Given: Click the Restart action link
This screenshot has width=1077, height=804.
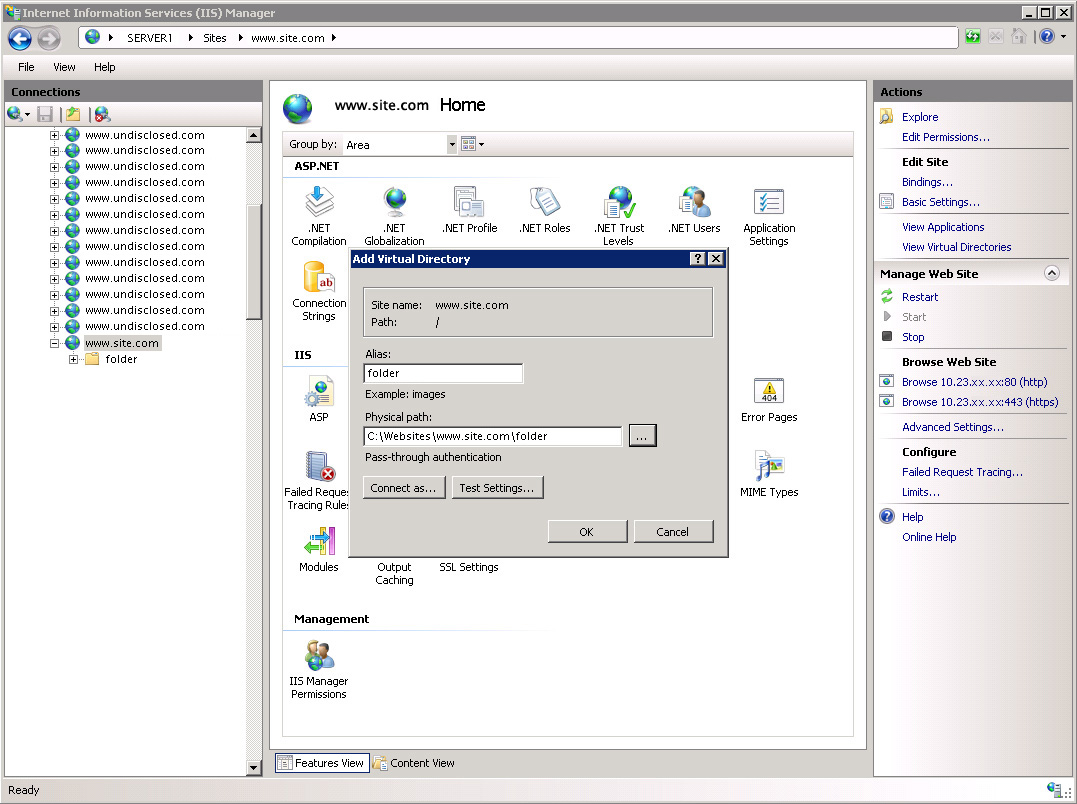Looking at the screenshot, I should [x=920, y=297].
